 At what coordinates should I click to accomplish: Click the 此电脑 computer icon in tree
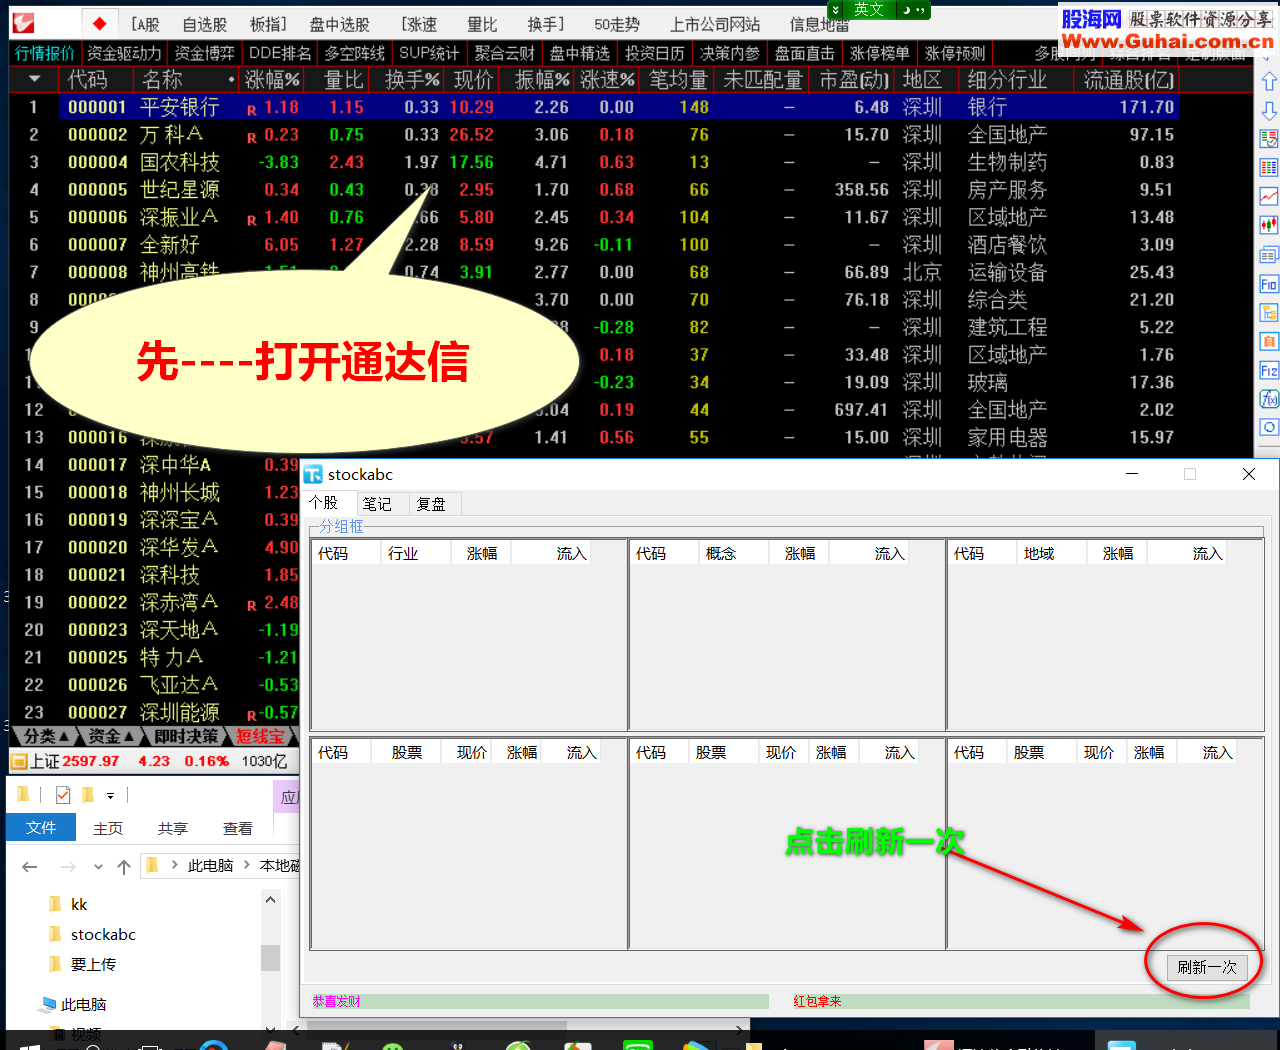(48, 1004)
